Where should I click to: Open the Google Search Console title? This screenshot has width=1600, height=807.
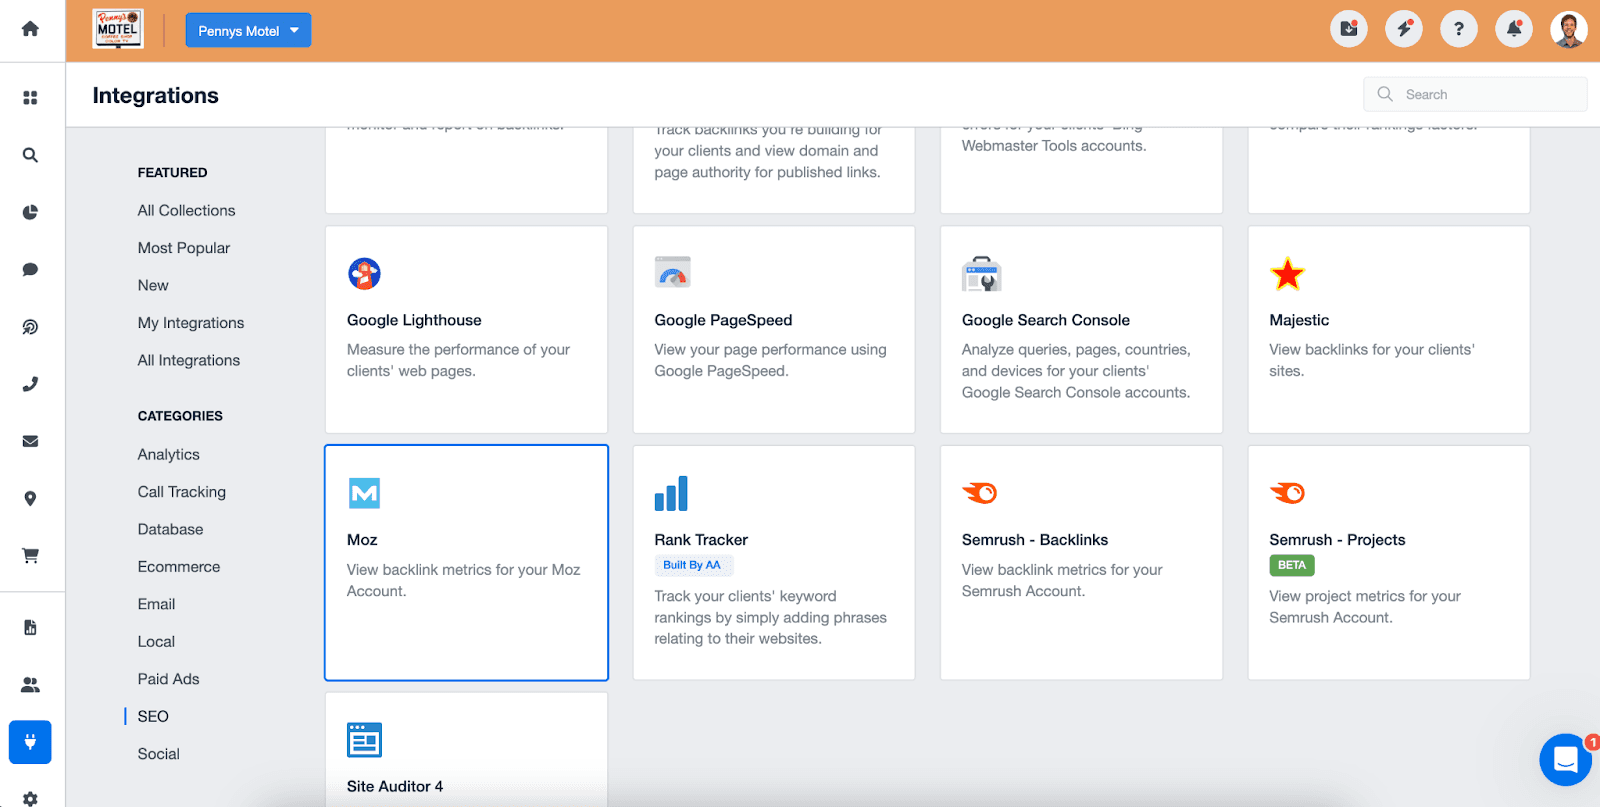1046,320
